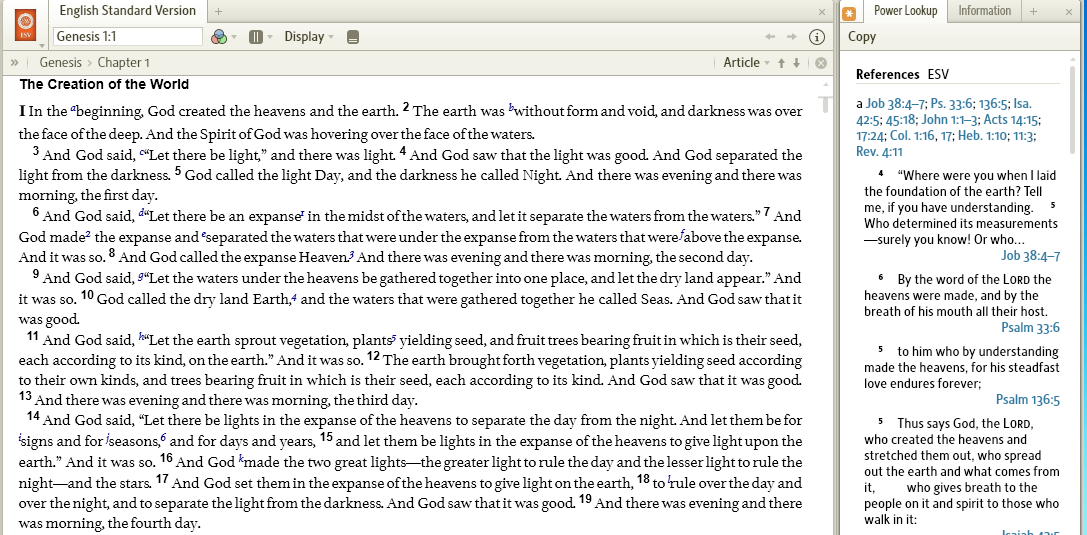Click cross-reference marker b before 'without form'
The height and width of the screenshot is (535, 1087).
512,108
